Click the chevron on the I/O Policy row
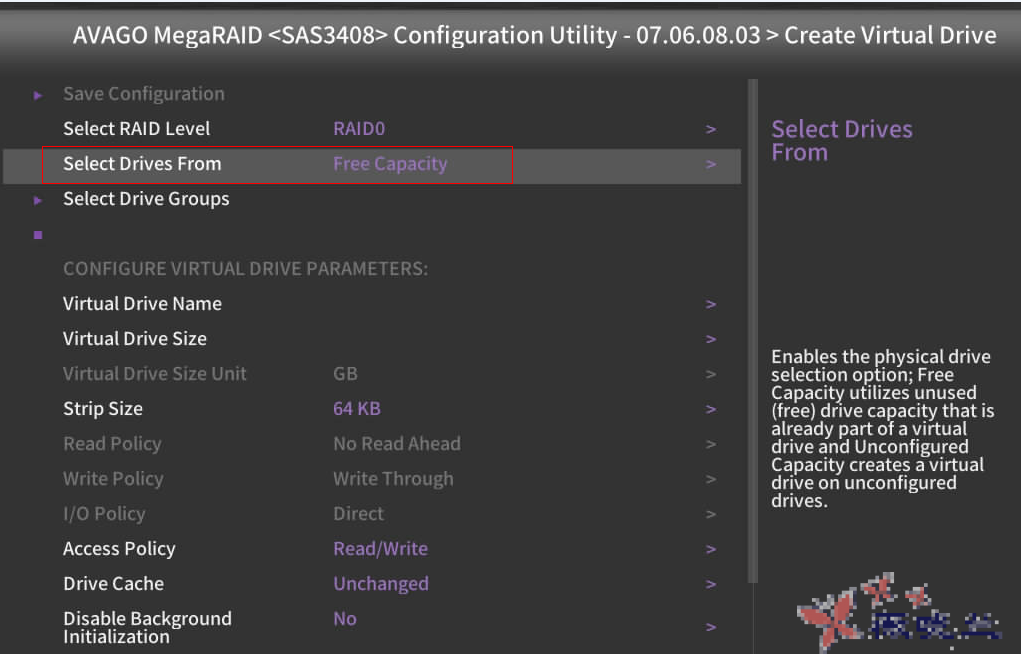 click(x=711, y=514)
